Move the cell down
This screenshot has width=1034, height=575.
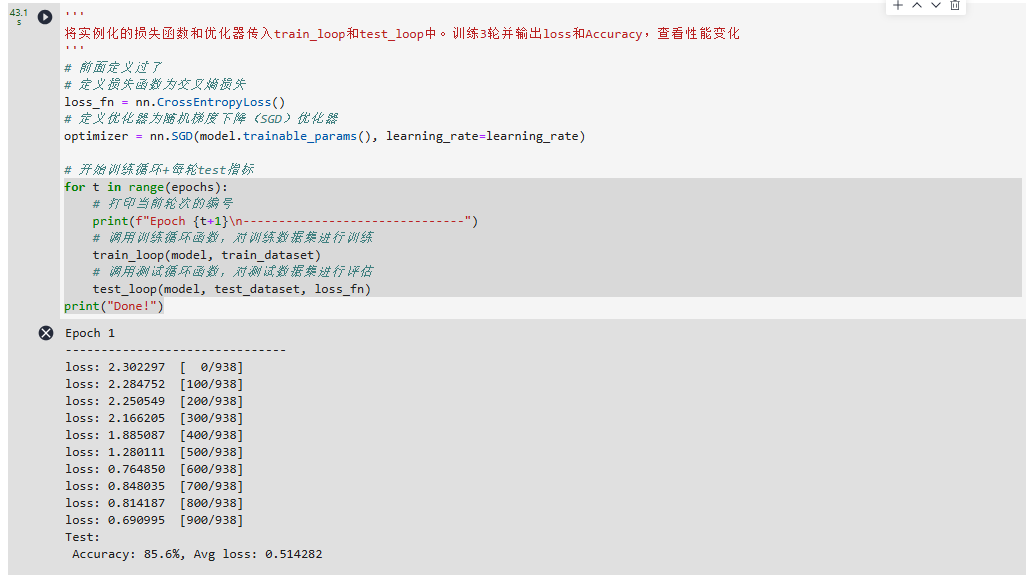pos(935,5)
